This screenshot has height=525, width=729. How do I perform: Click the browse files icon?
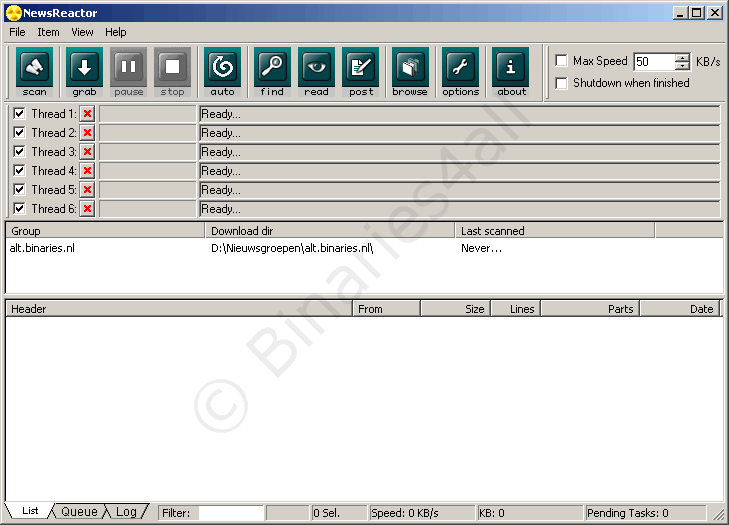(x=410, y=72)
